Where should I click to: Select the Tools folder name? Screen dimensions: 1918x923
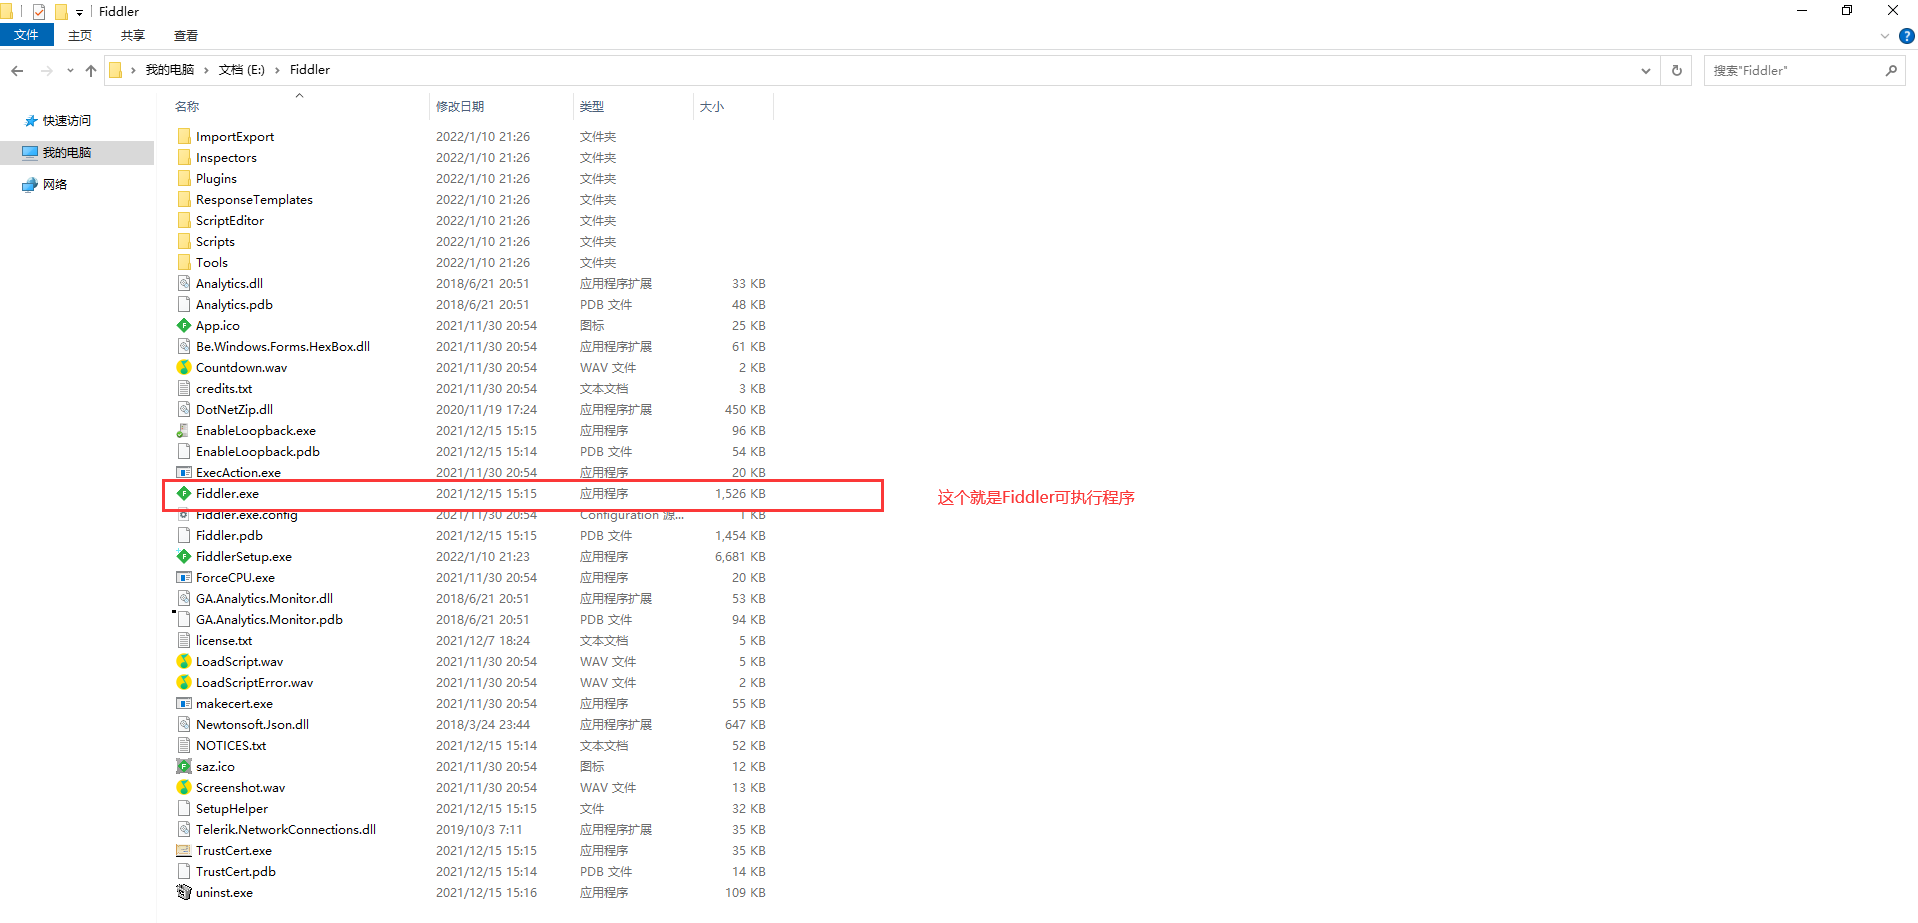tap(212, 262)
